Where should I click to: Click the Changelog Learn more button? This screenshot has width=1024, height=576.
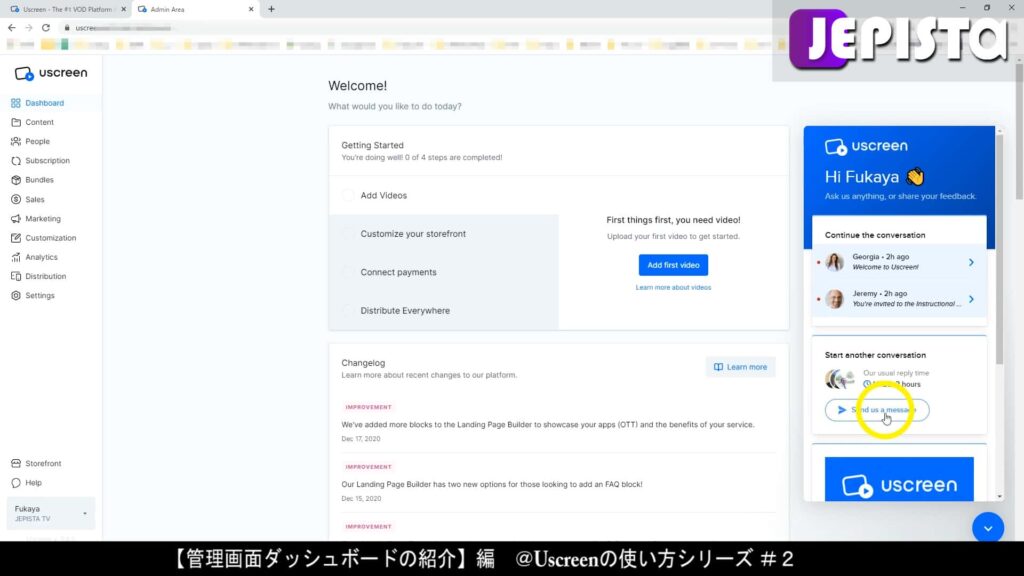click(741, 367)
